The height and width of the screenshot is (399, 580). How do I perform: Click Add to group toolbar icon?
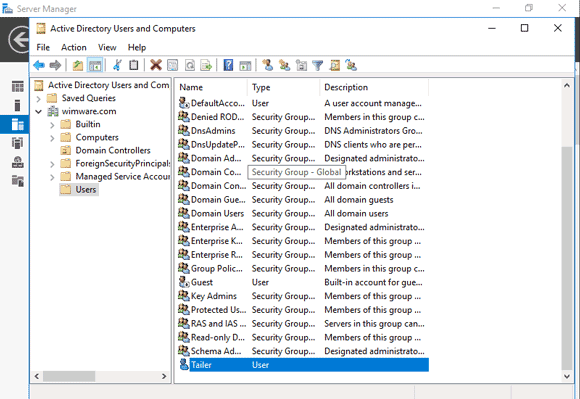point(351,65)
